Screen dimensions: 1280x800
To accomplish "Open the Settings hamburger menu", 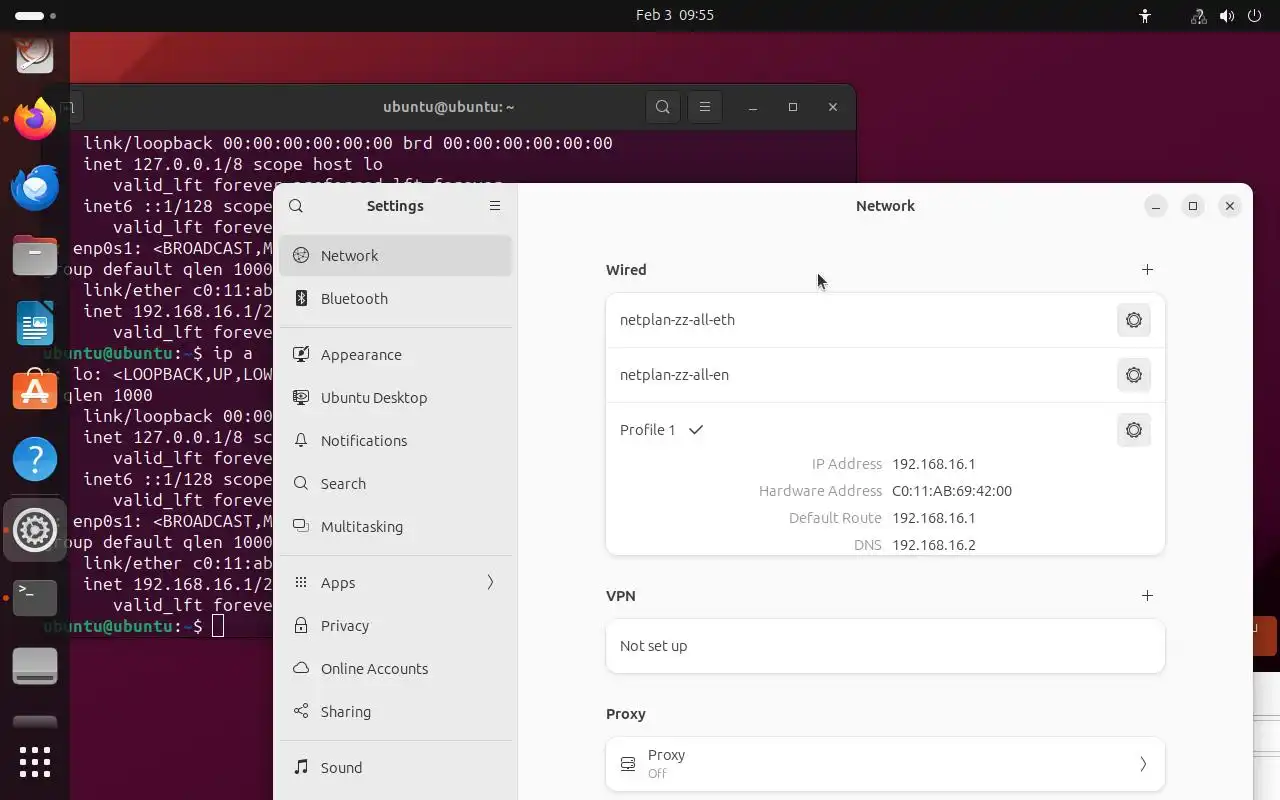I will tap(494, 206).
